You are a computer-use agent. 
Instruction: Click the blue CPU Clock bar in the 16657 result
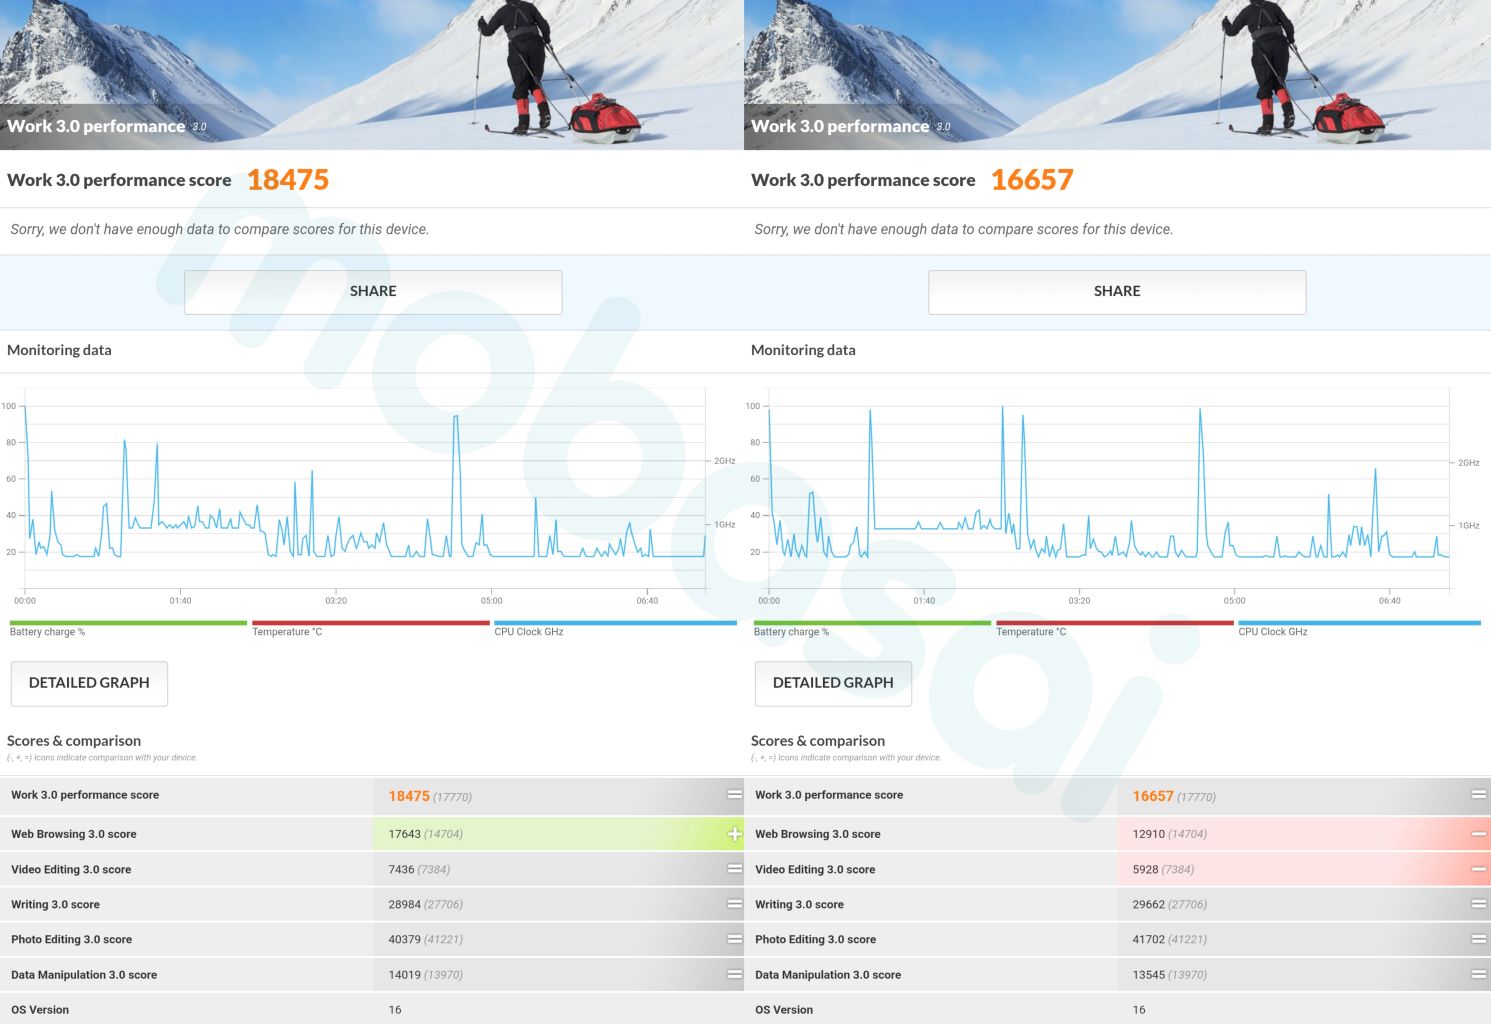(x=1359, y=623)
